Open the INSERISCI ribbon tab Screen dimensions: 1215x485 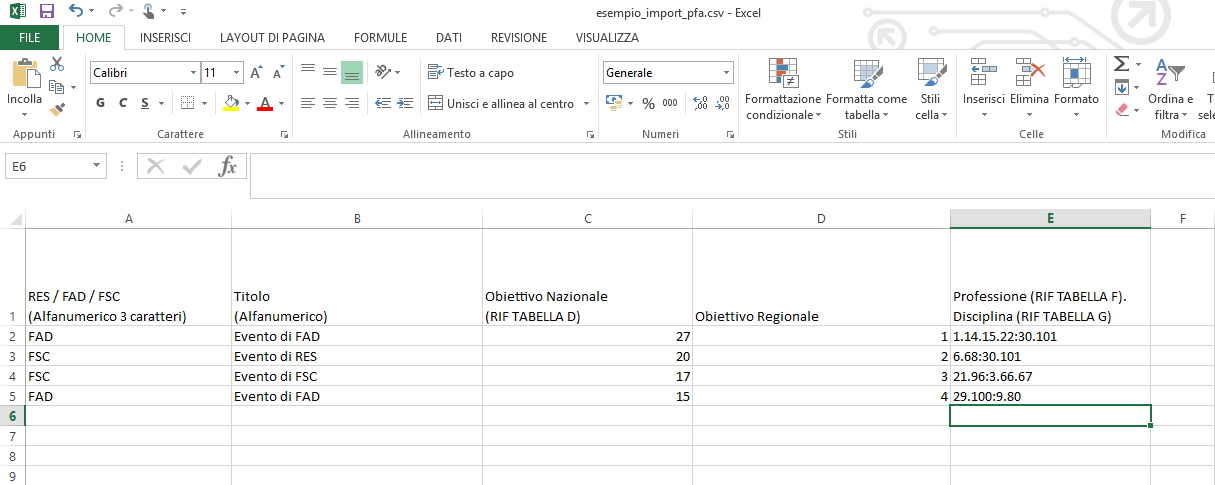[x=165, y=38]
